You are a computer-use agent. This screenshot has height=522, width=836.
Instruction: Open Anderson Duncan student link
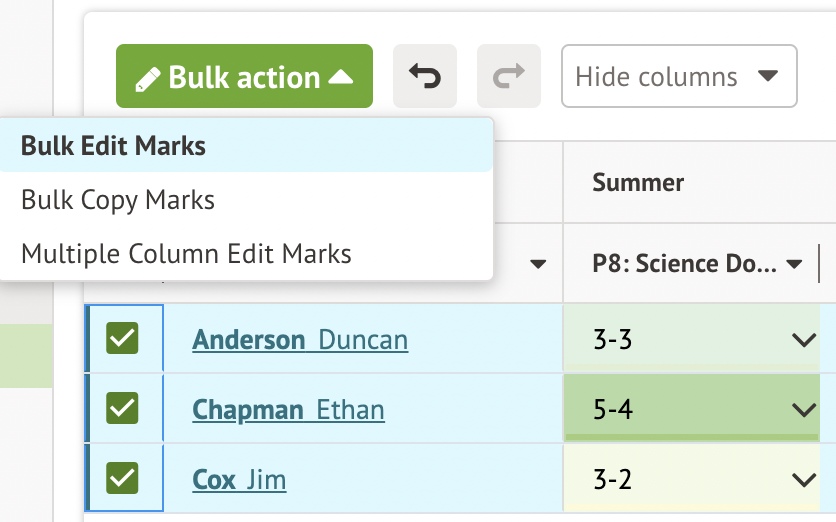[x=300, y=340]
